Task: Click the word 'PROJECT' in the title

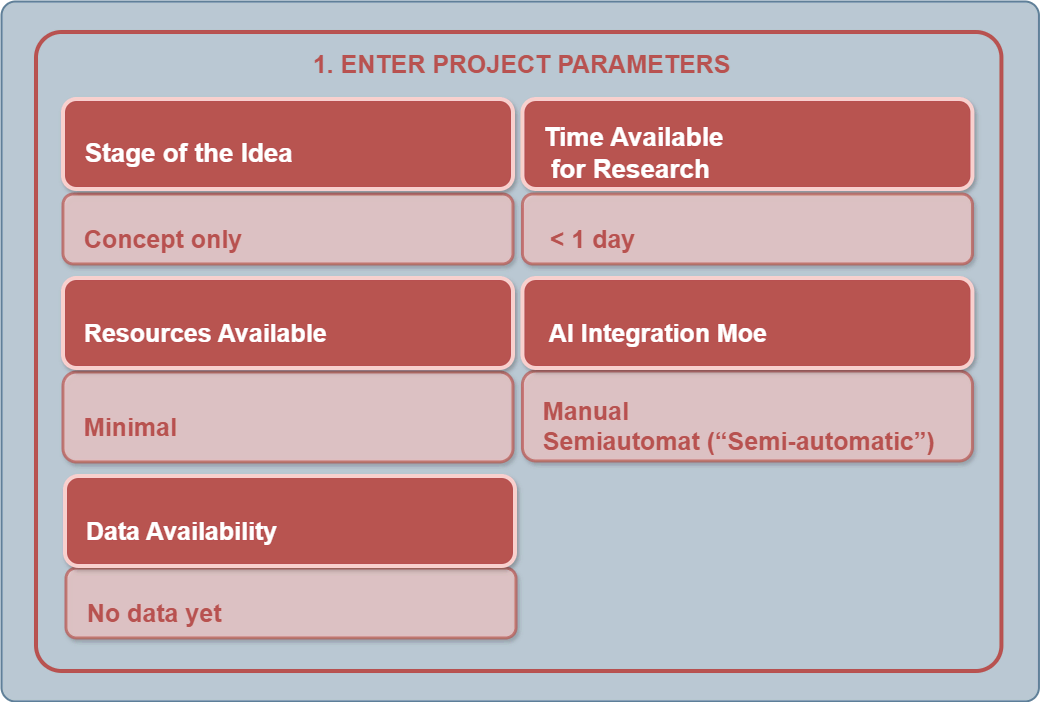Action: (494, 65)
